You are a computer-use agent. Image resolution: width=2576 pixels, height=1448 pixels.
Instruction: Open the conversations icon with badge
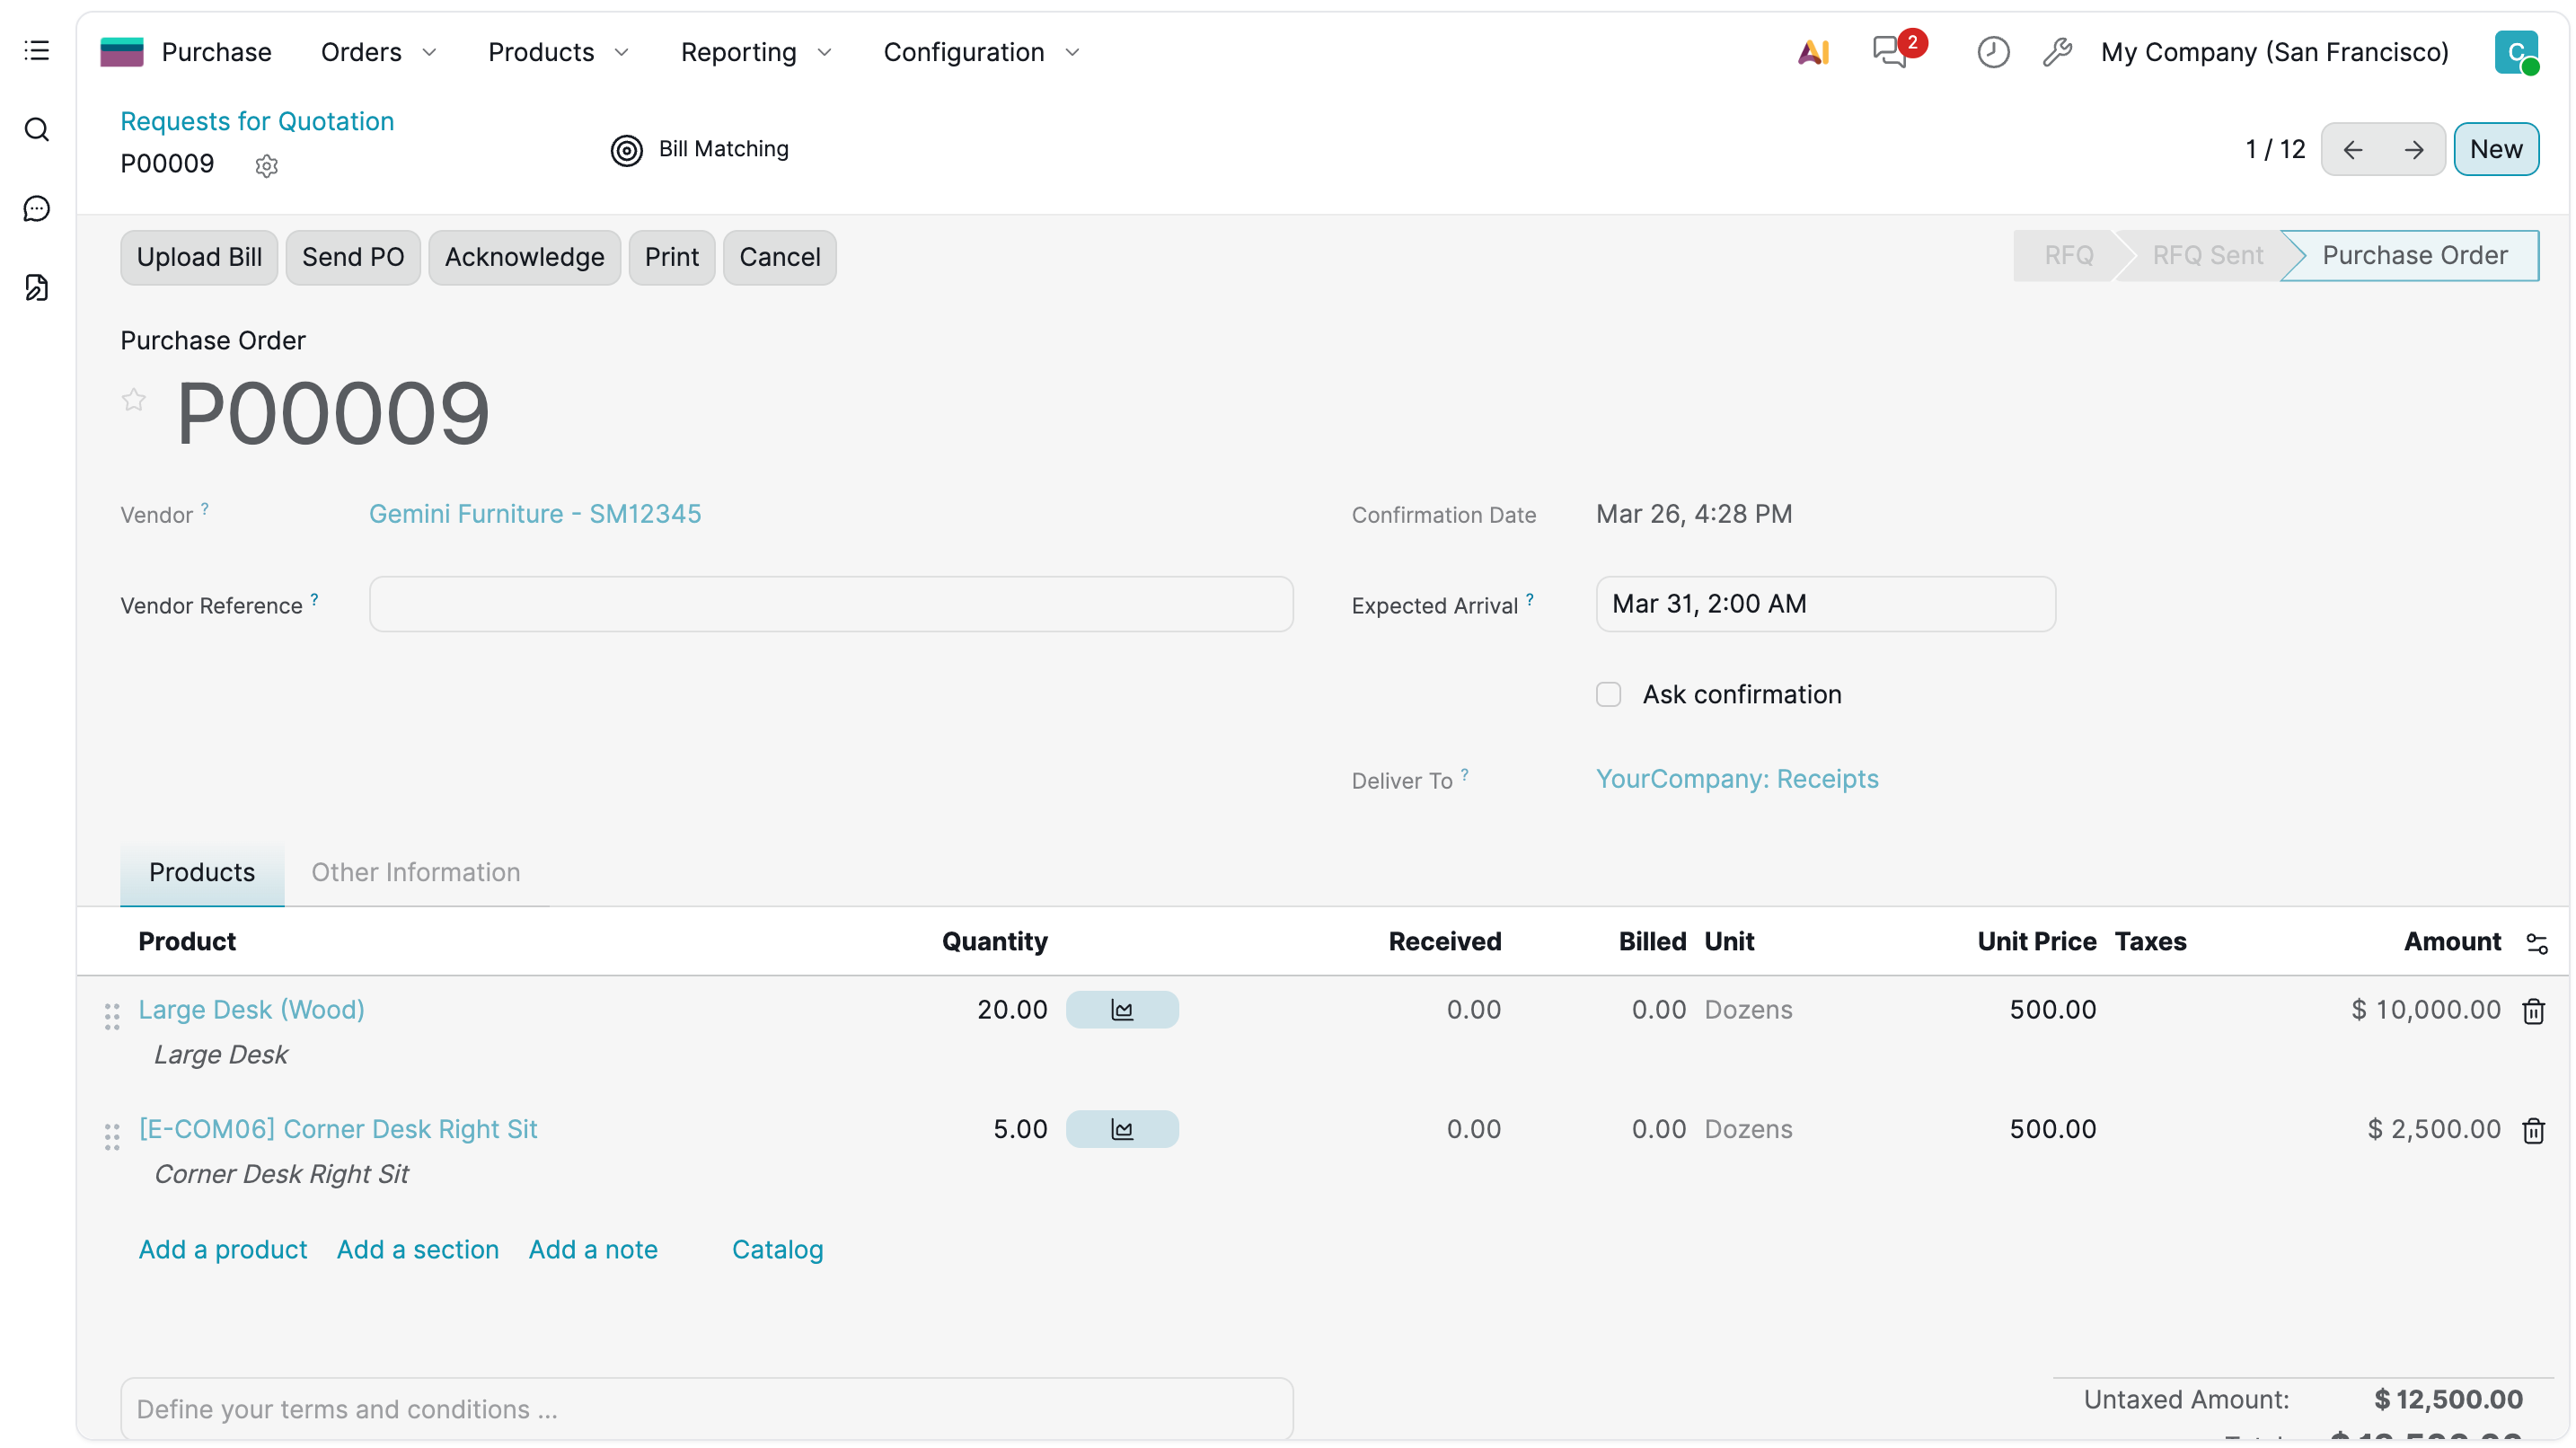tap(1890, 52)
